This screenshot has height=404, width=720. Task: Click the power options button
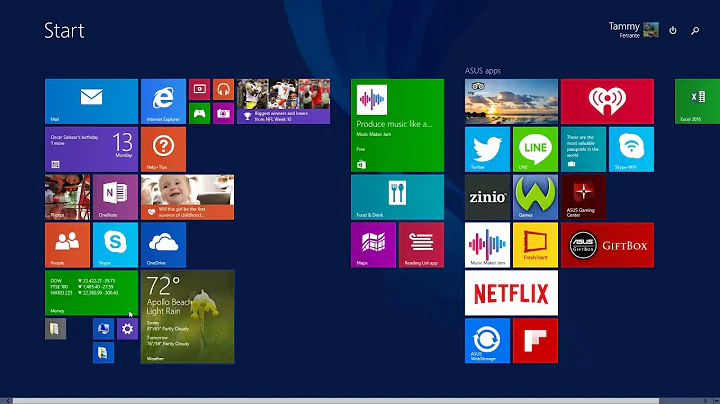pos(673,30)
